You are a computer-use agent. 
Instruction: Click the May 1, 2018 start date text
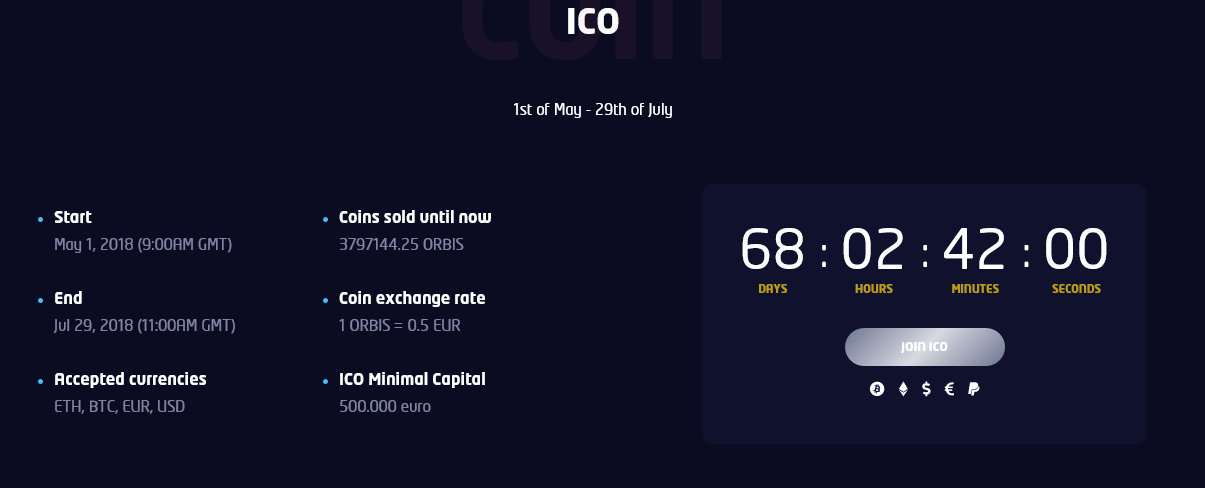pyautogui.click(x=143, y=244)
